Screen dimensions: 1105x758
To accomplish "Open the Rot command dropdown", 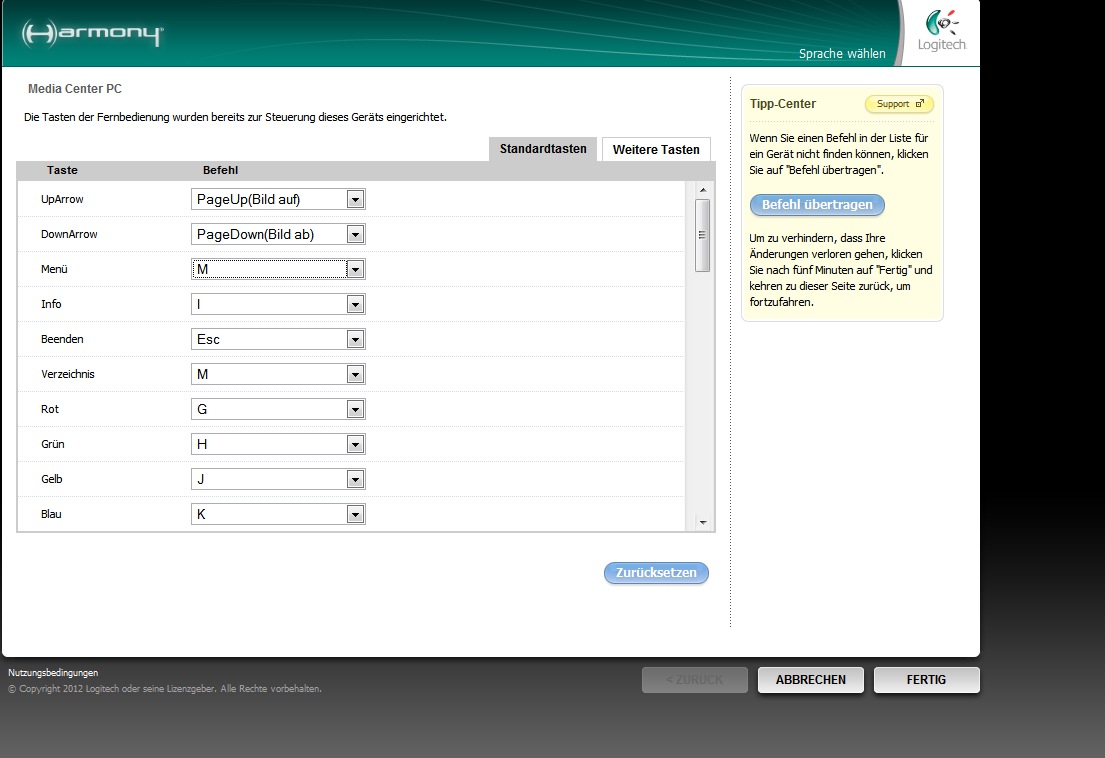I will [x=278, y=409].
